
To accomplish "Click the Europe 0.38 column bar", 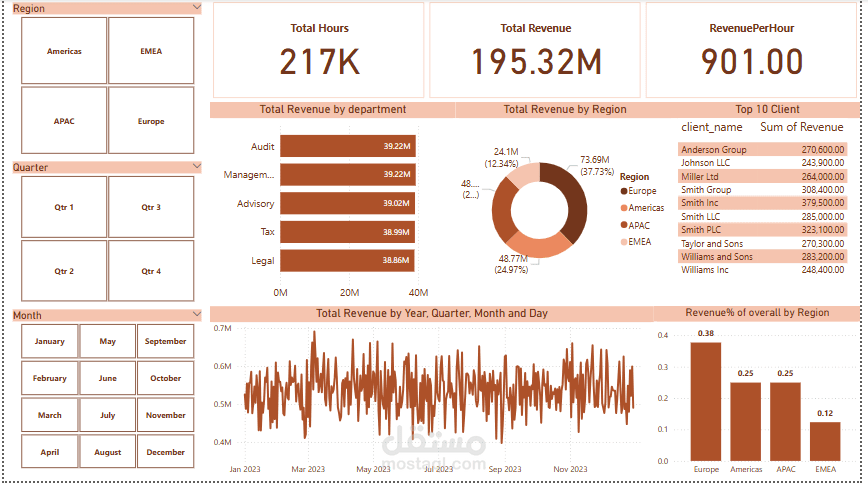I will 706,402.
